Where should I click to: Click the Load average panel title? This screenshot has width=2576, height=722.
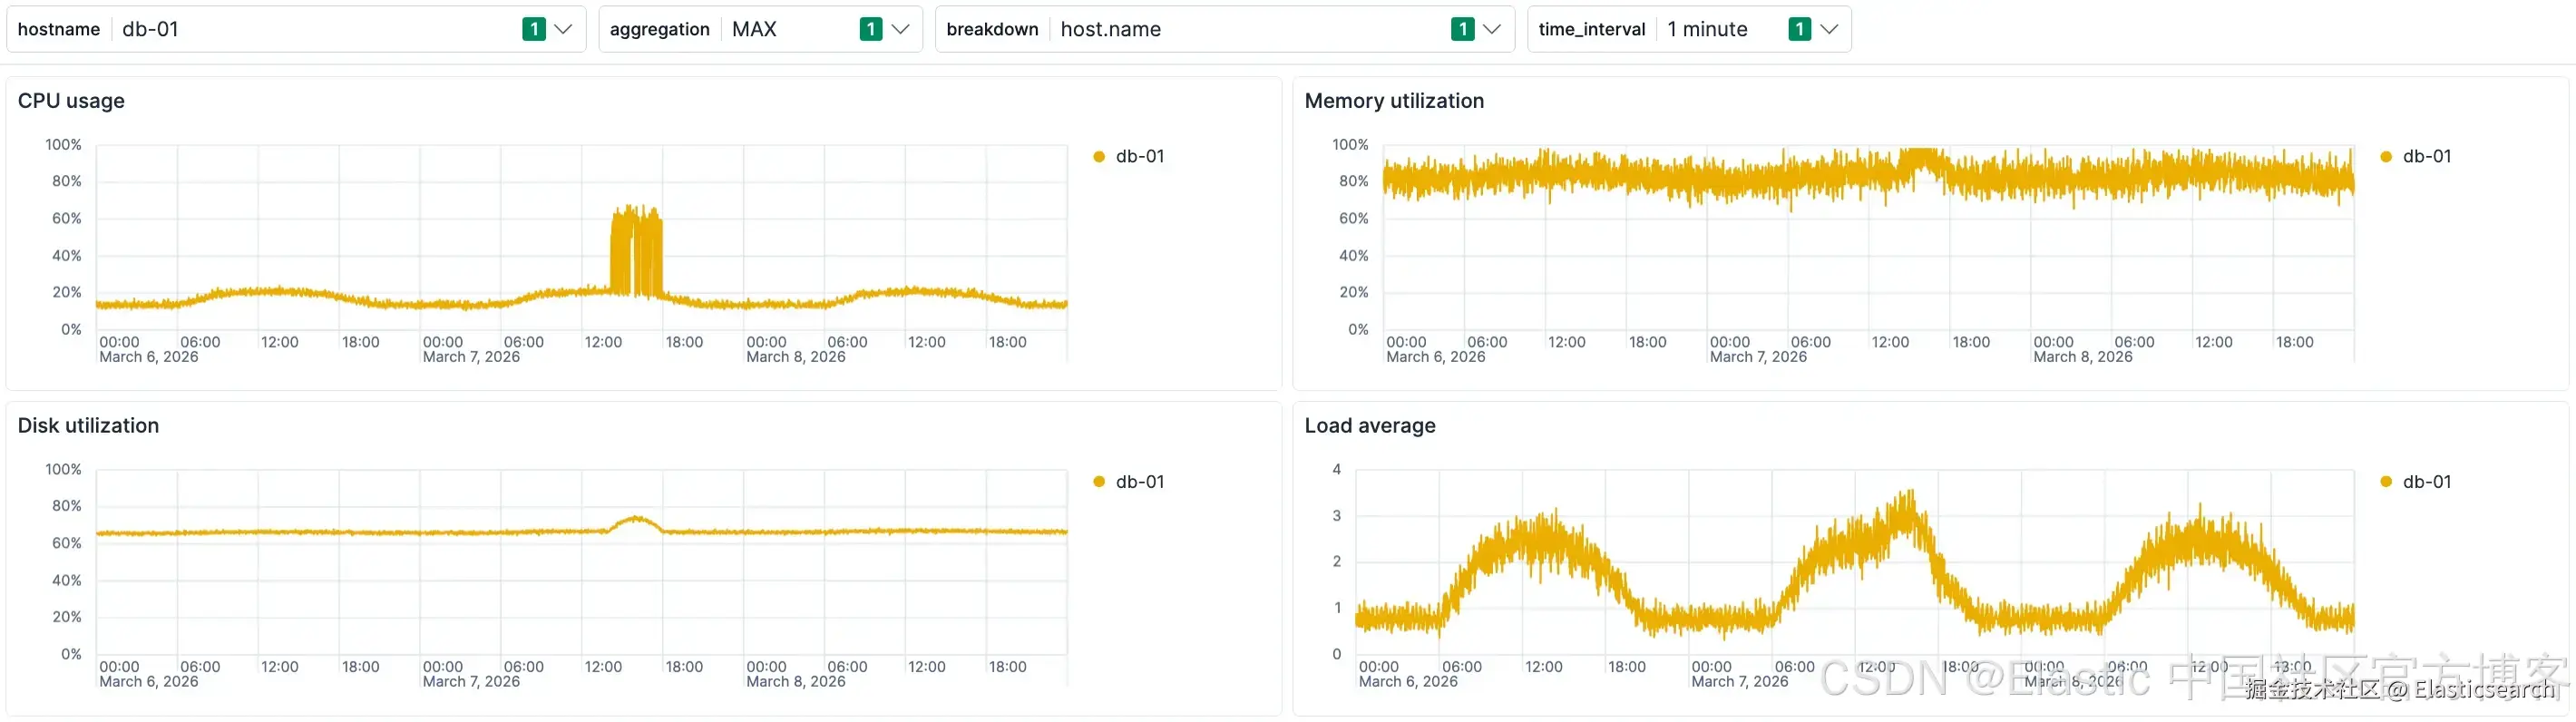click(1370, 426)
